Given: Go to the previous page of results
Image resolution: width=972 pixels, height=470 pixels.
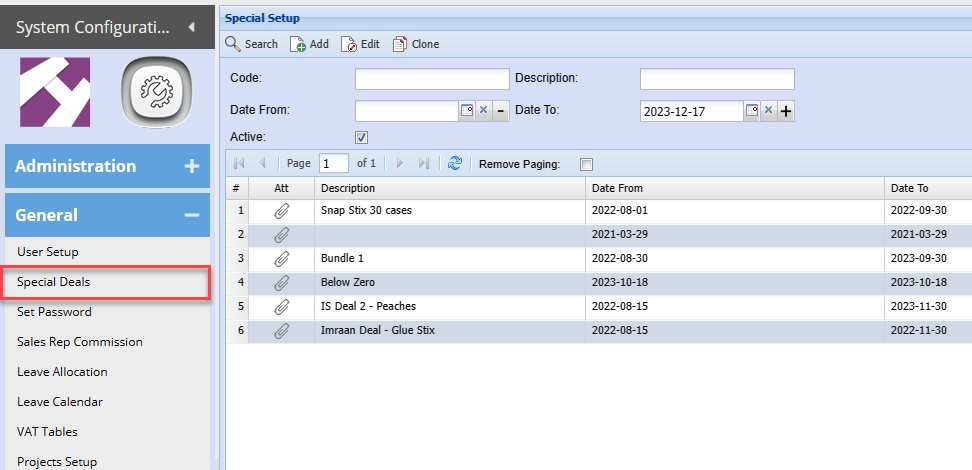Looking at the screenshot, I should [x=262, y=163].
